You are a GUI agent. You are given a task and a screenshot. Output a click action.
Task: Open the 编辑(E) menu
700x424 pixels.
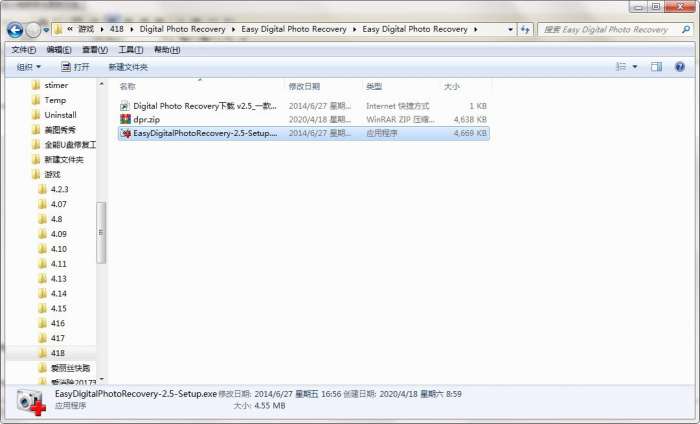coord(59,50)
